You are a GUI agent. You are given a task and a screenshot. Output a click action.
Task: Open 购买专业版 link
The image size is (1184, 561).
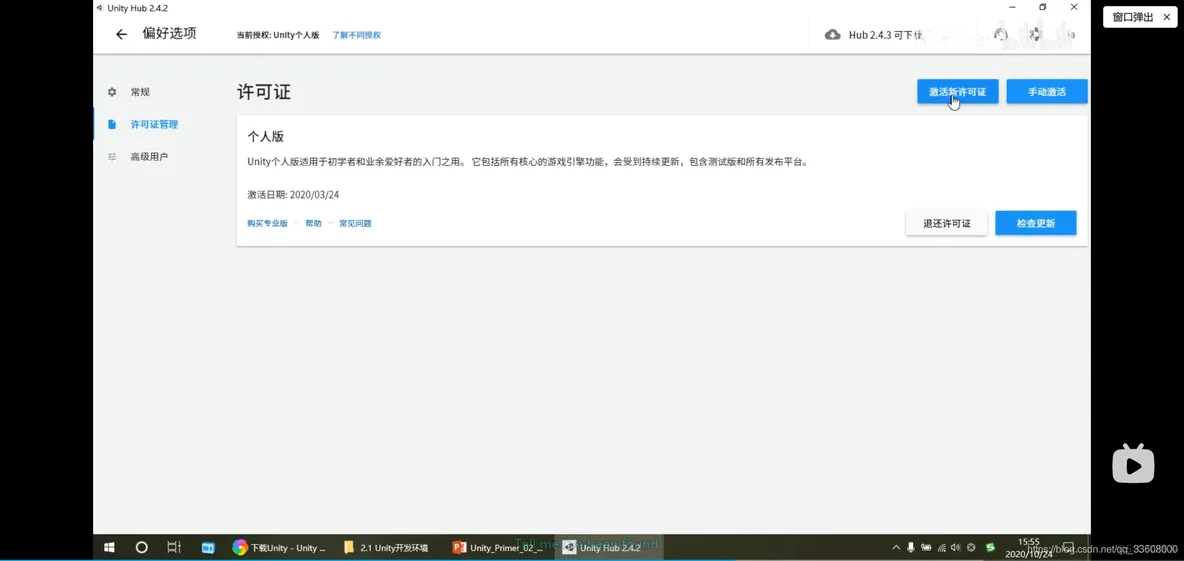click(x=267, y=223)
